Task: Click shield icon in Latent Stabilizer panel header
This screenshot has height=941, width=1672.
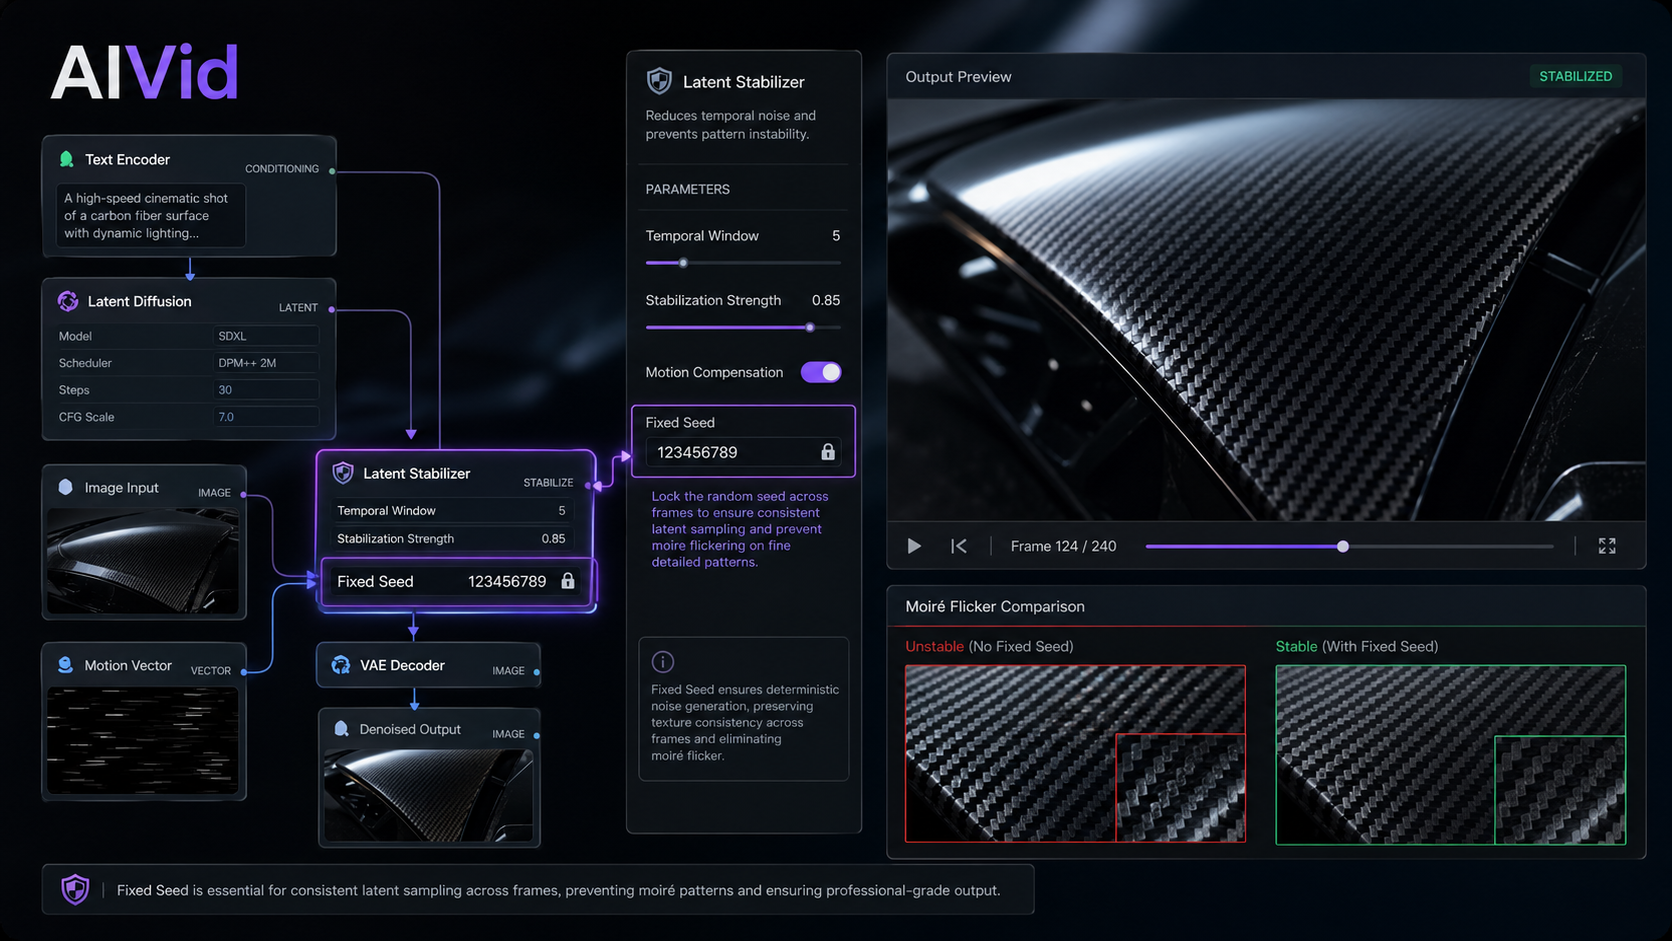Action: point(659,81)
